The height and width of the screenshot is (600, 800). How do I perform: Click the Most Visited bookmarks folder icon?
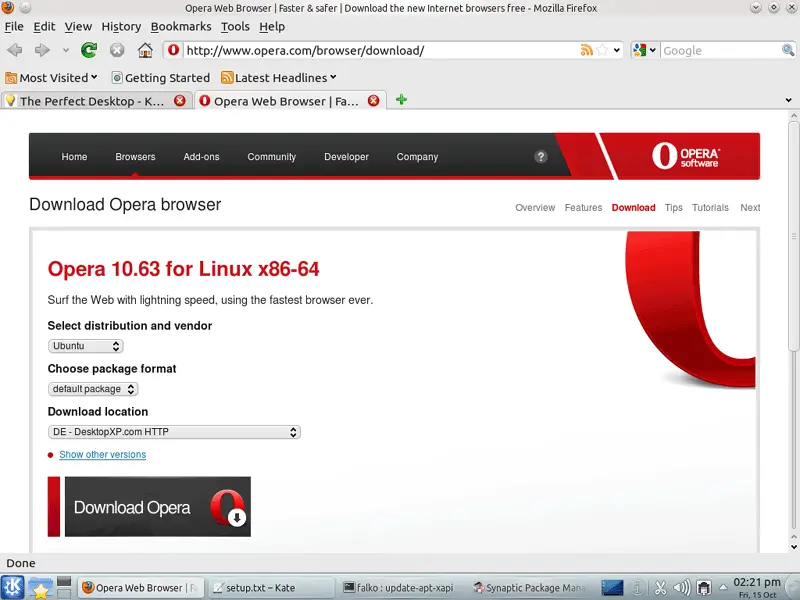(11, 78)
